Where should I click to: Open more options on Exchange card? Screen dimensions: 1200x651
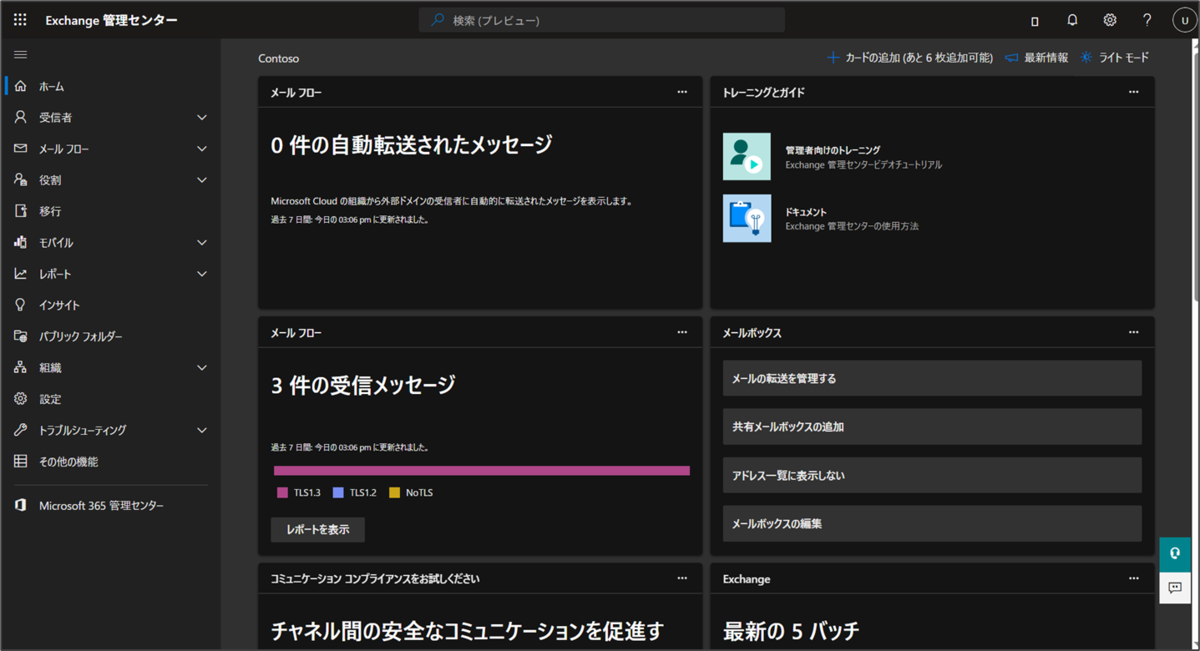point(1133,578)
